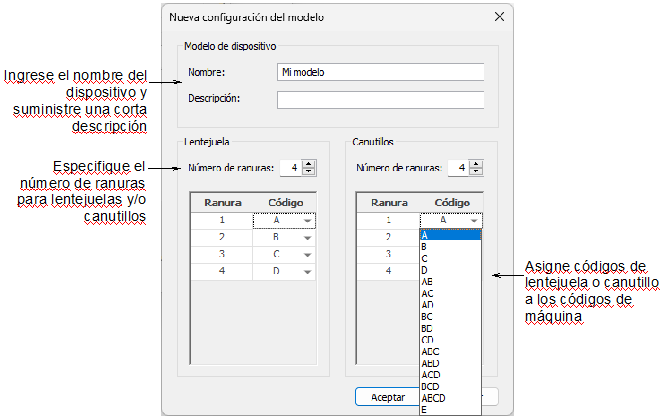
Task: Decrease Canutillos número de ranuras
Action: point(476,171)
